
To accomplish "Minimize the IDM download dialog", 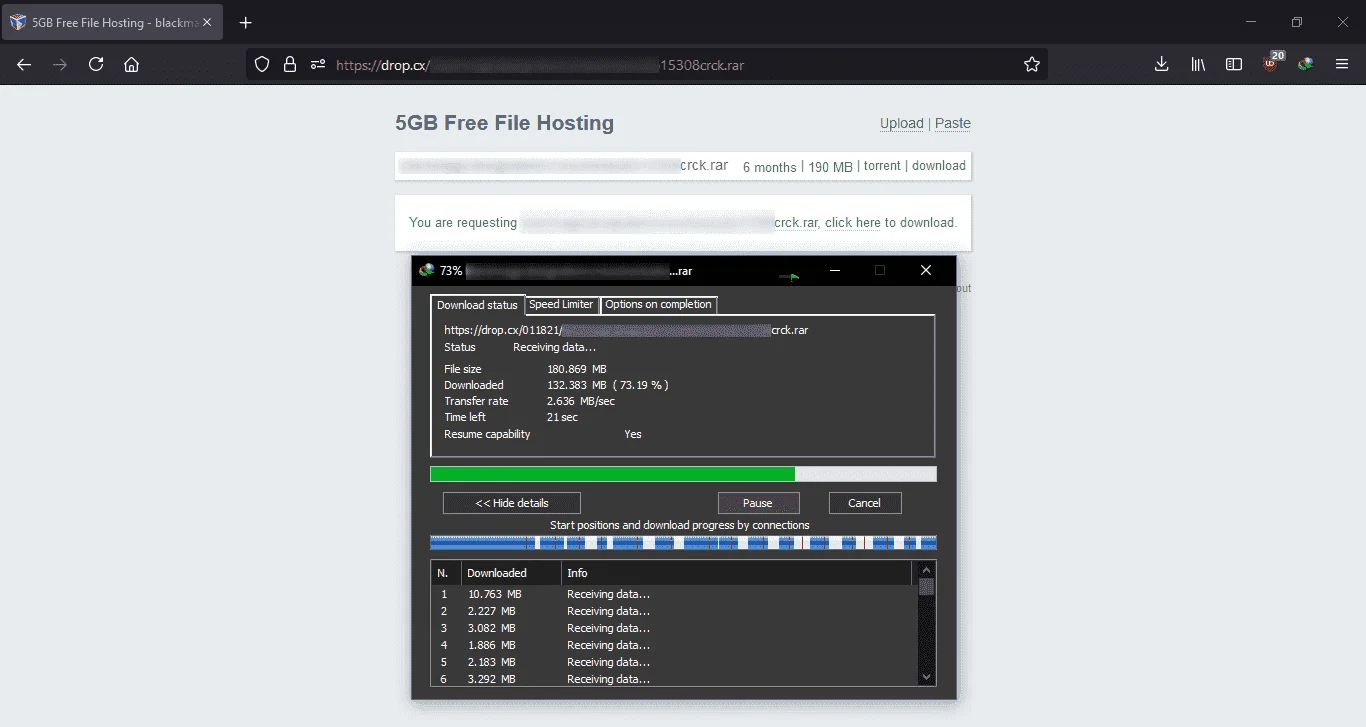I will [x=835, y=270].
